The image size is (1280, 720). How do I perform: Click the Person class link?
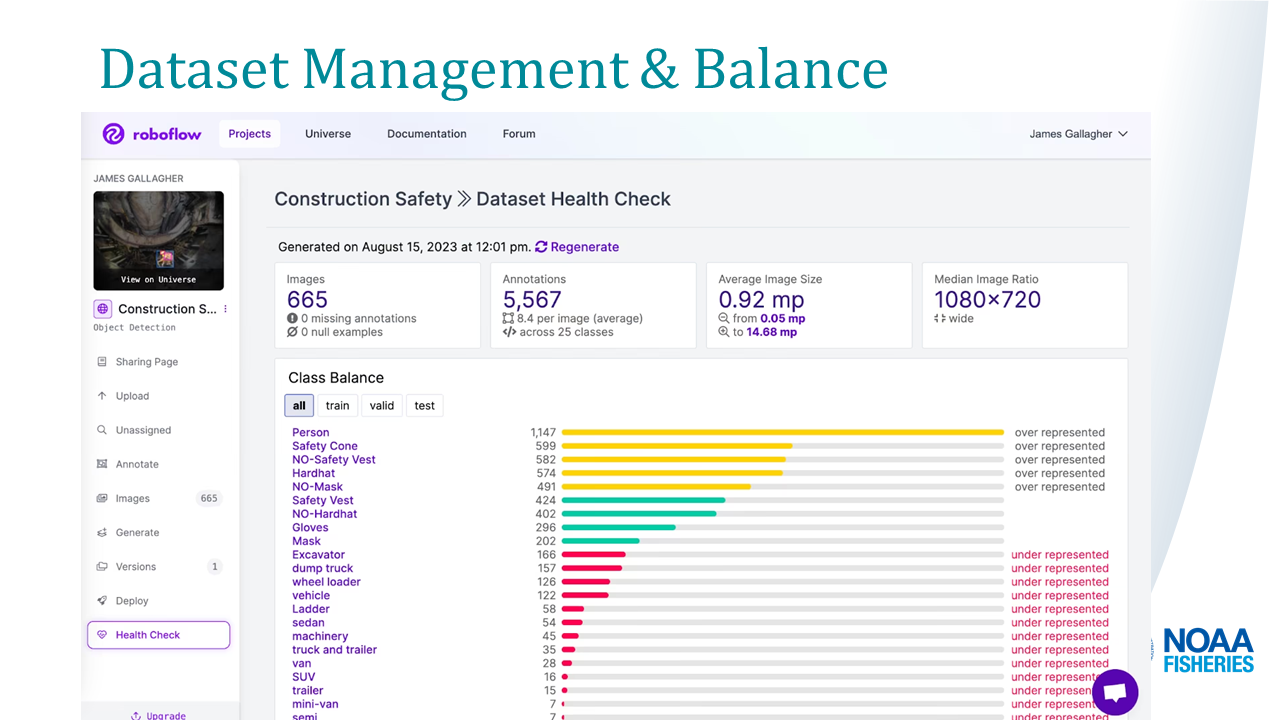pyautogui.click(x=311, y=433)
